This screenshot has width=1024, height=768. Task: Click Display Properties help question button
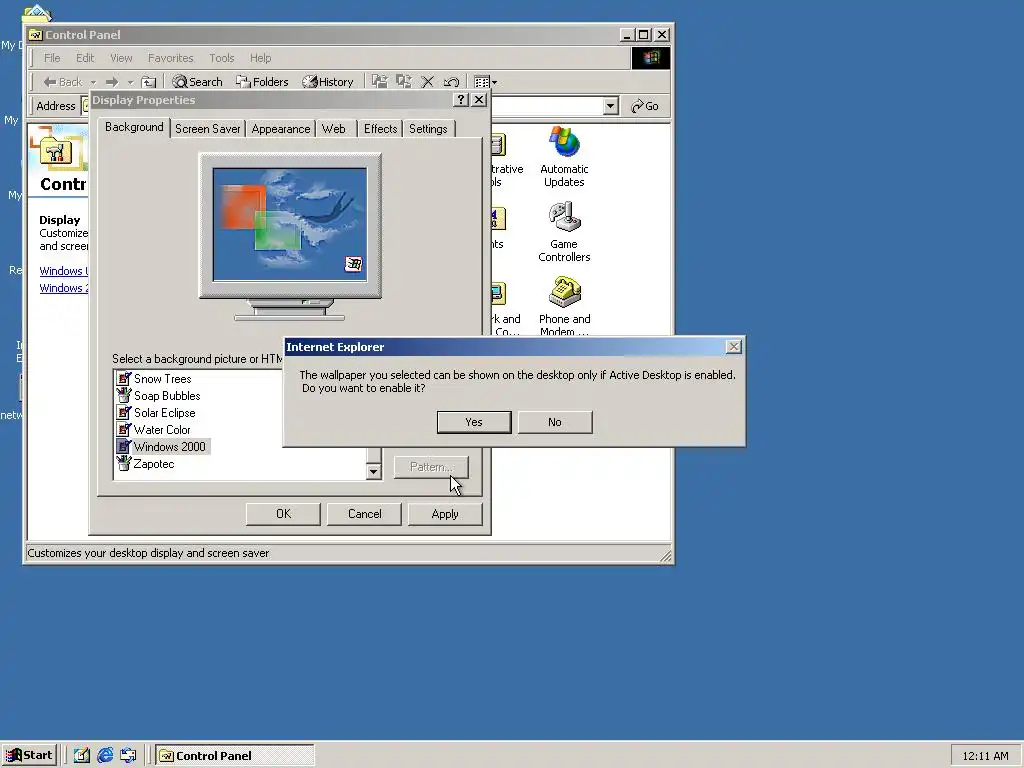pyautogui.click(x=461, y=100)
